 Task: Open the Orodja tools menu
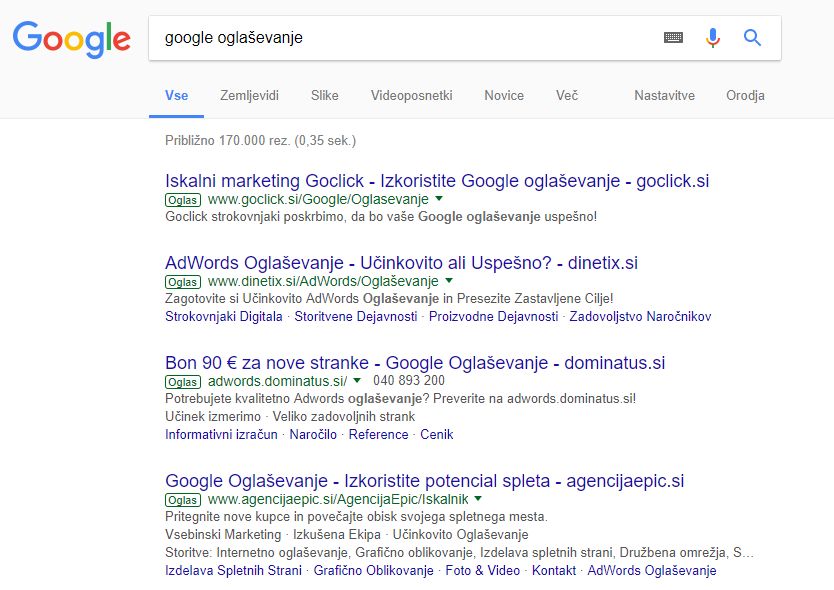(x=745, y=96)
